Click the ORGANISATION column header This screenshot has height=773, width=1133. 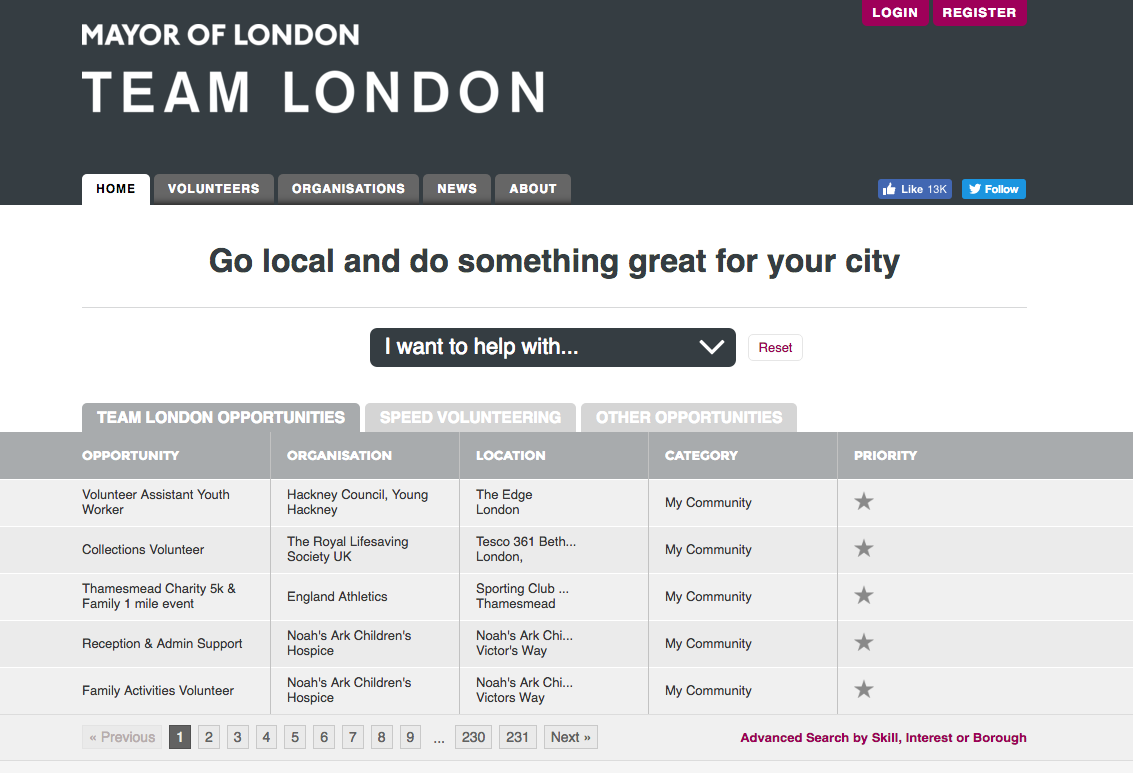coord(339,455)
